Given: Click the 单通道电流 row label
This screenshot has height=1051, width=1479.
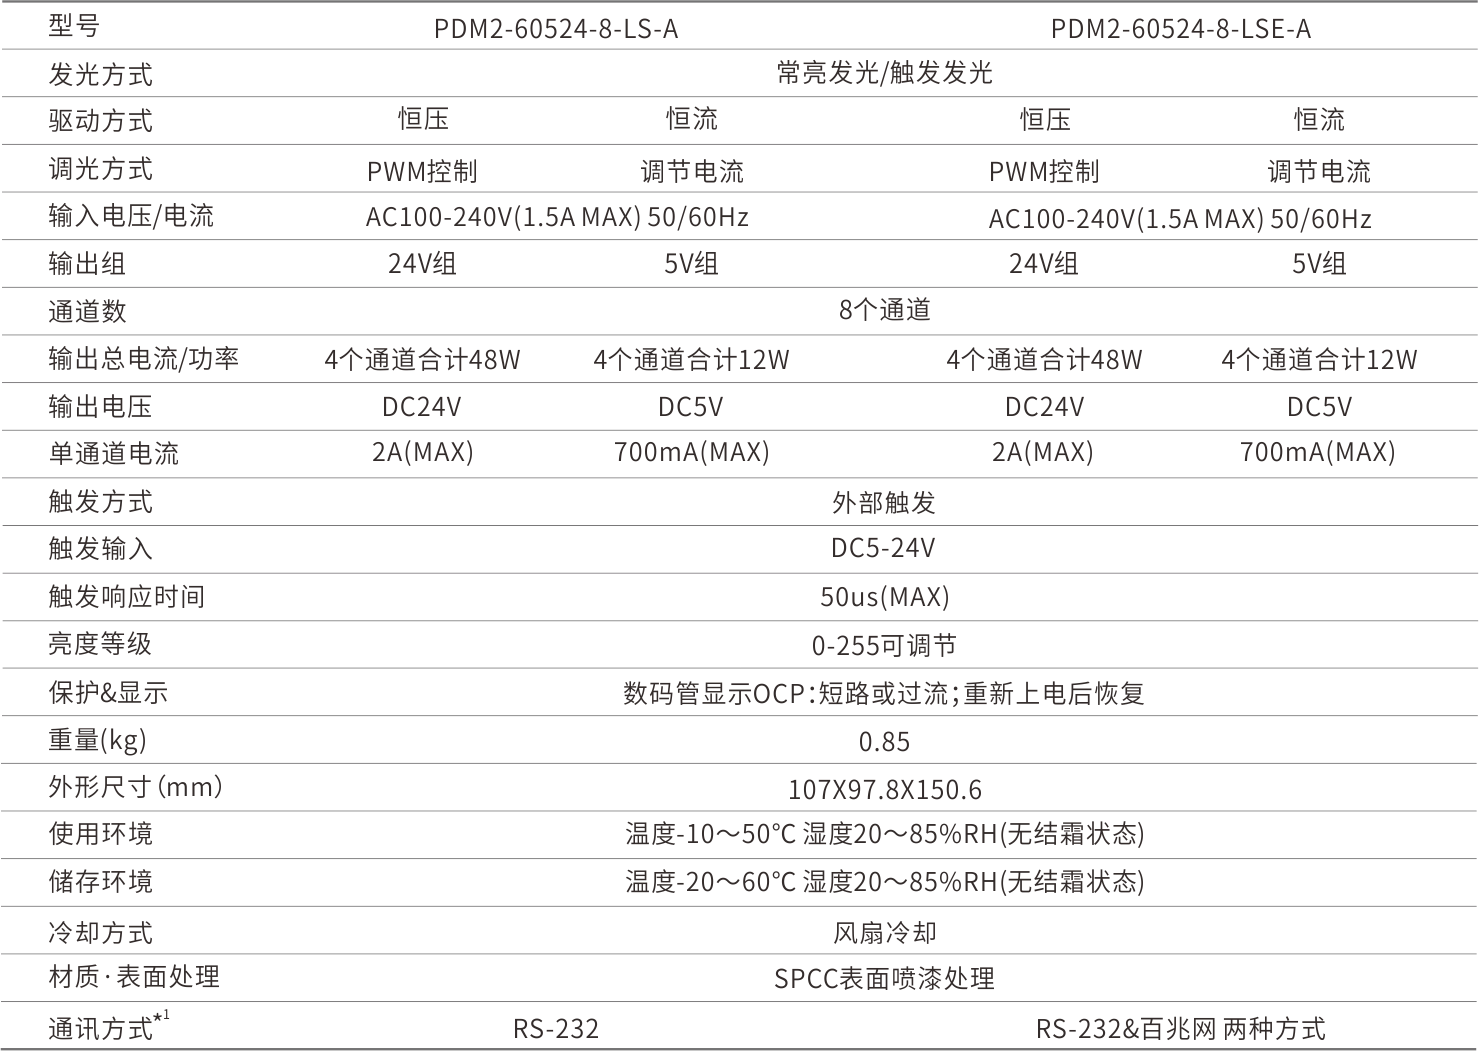Looking at the screenshot, I should tap(113, 454).
